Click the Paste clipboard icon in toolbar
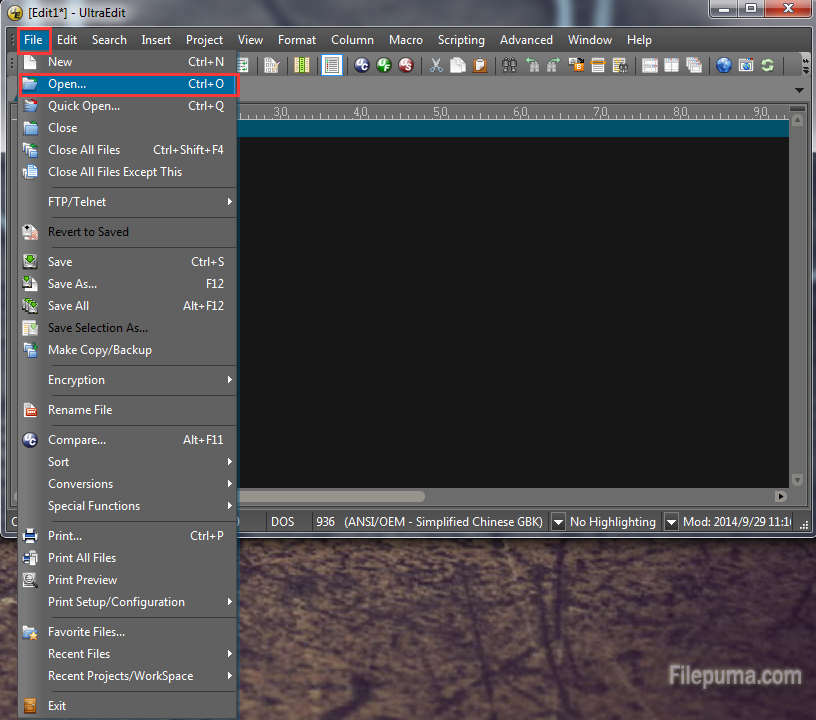Image resolution: width=816 pixels, height=720 pixels. click(480, 66)
